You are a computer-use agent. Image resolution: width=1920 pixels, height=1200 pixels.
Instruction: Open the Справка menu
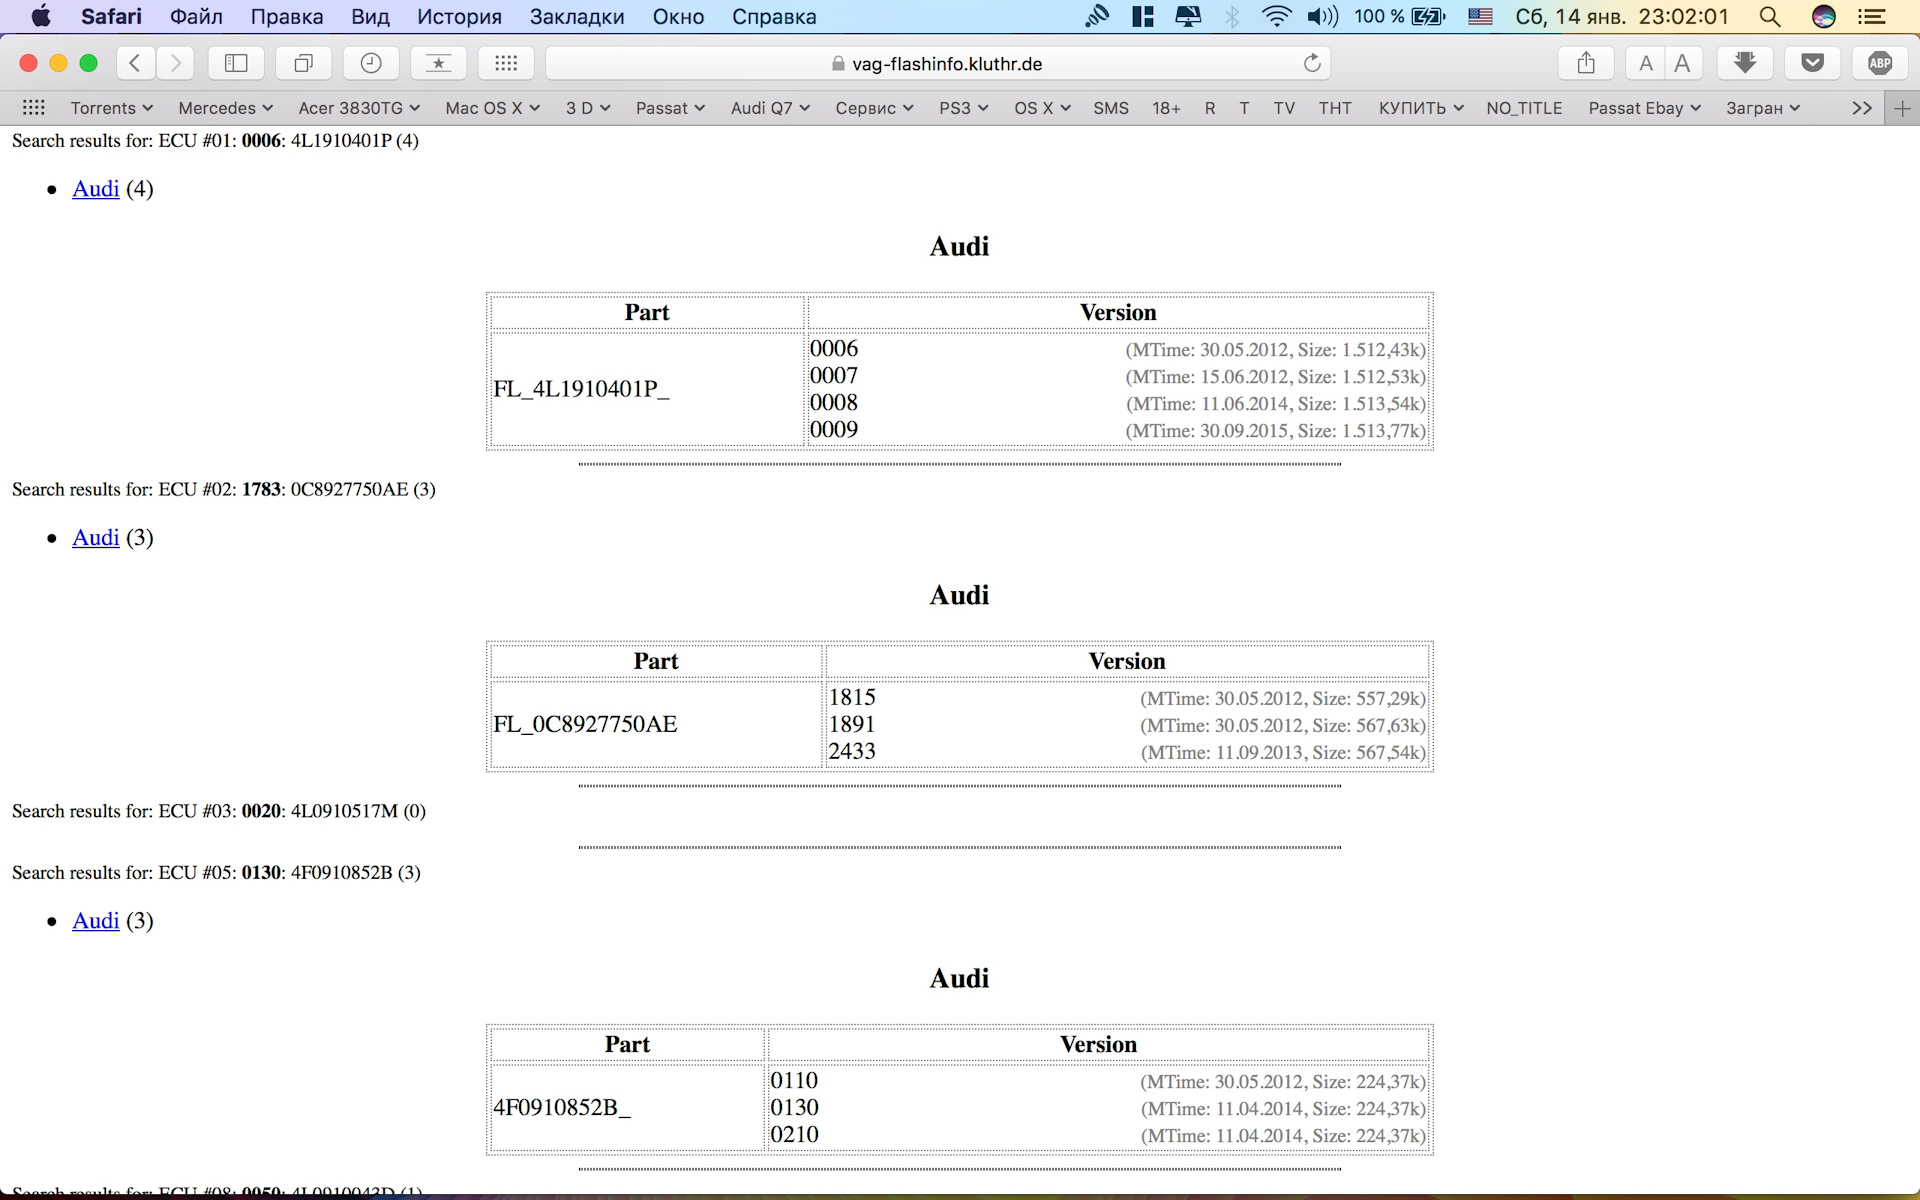pos(774,16)
